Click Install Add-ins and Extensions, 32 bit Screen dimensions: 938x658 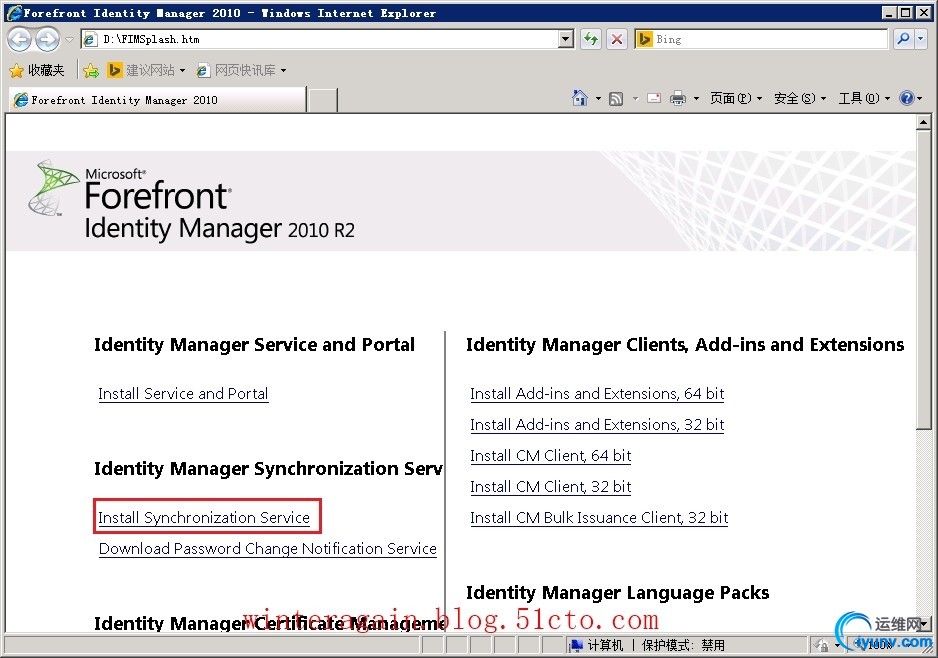597,425
